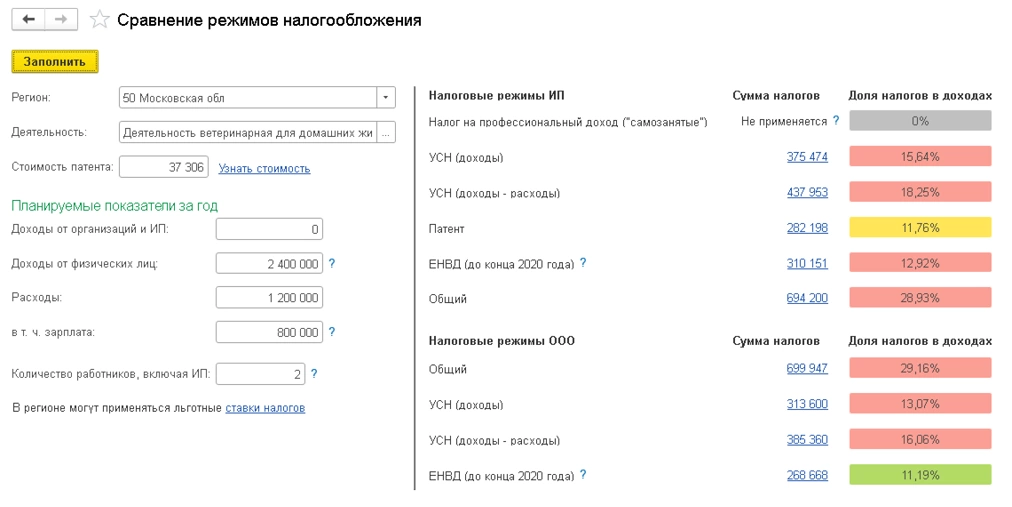Focus the patent cost input field
The image size is (1012, 507).
coord(164,167)
